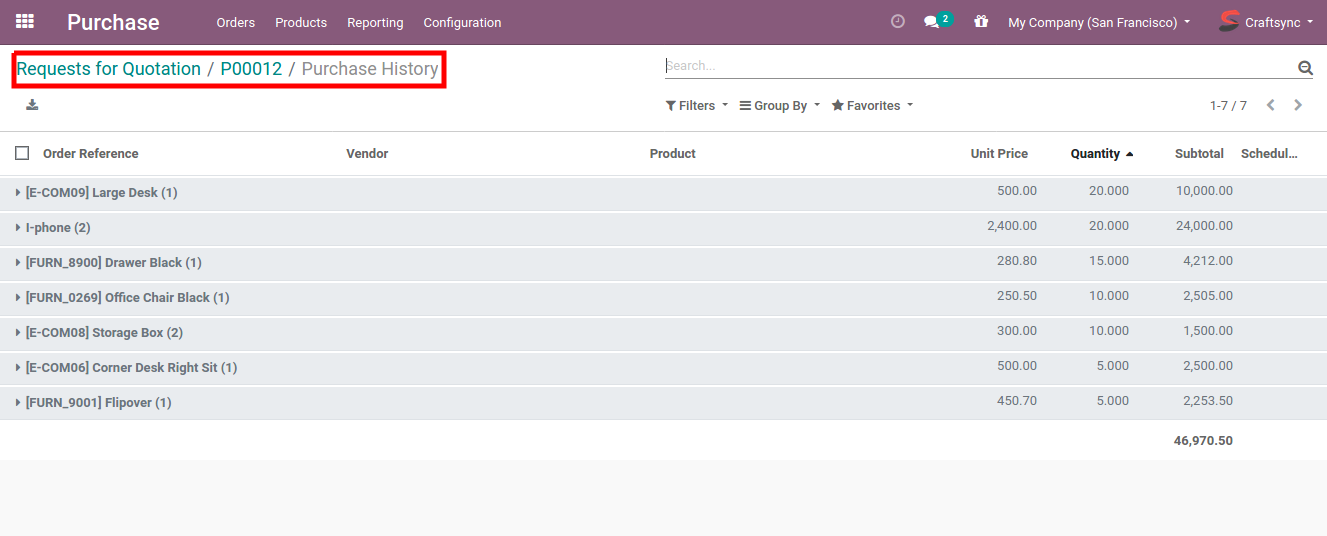Toggle the select-all checkbox in header
This screenshot has width=1327, height=536.
22,153
